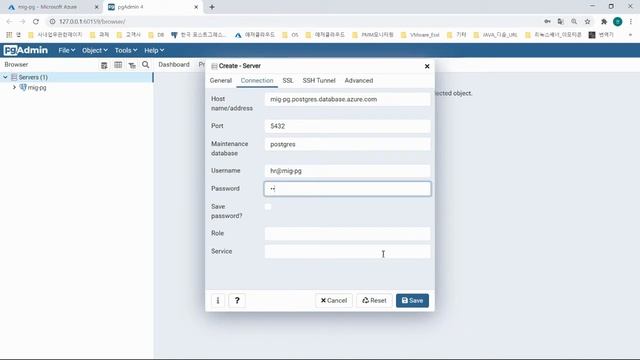Open the SSH Tunnel tab

tap(319, 80)
